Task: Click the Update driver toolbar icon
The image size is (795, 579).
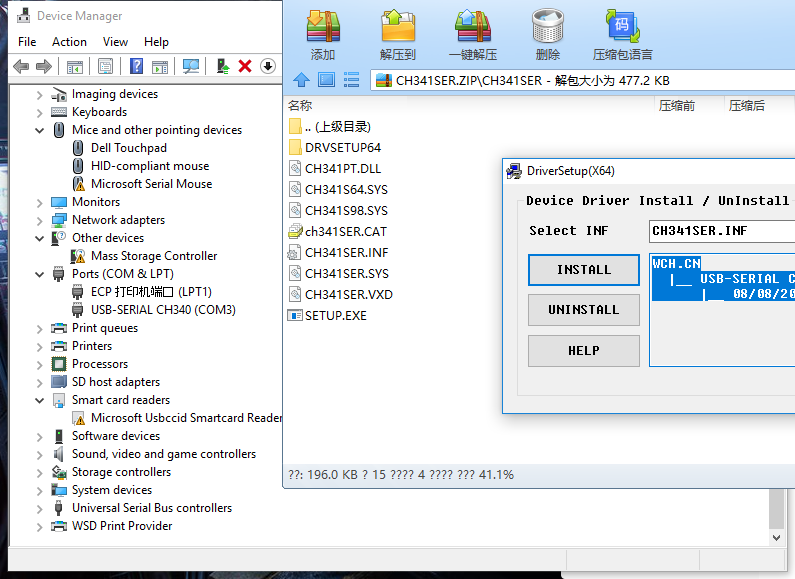Action: 223,66
